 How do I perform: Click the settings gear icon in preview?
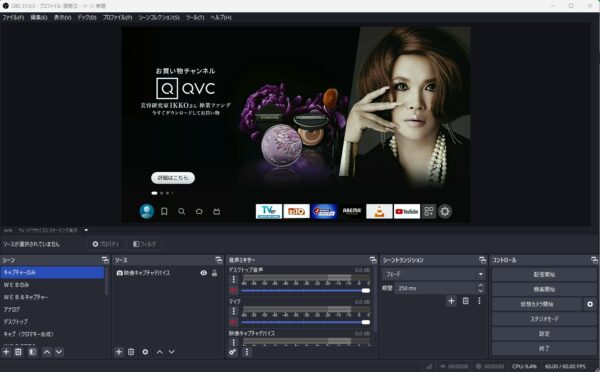click(x=445, y=211)
